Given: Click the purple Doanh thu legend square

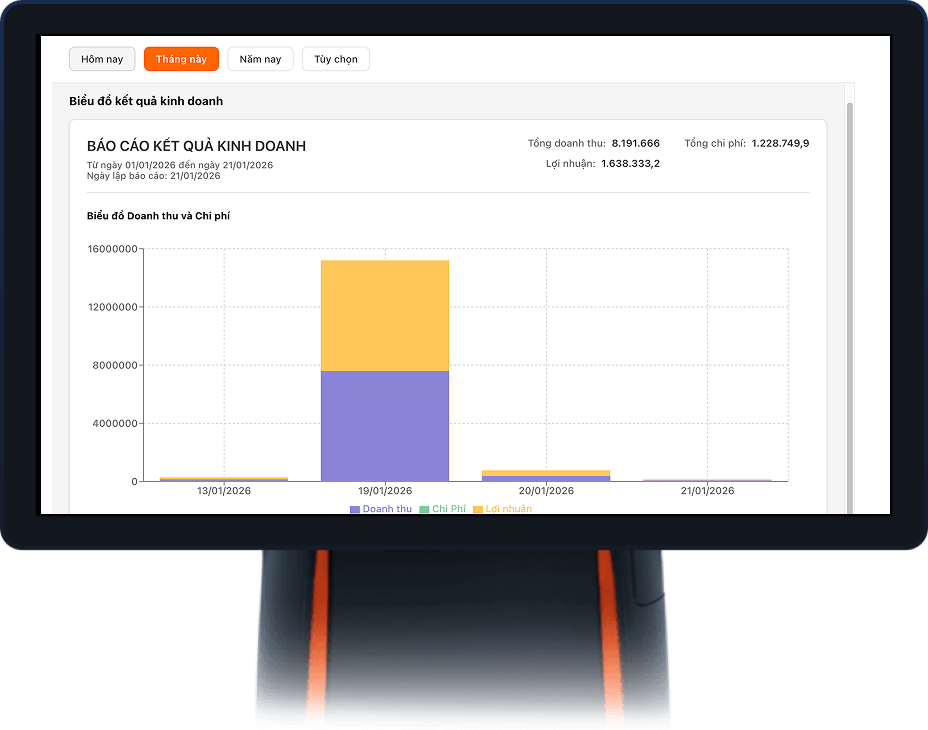Looking at the screenshot, I should (x=355, y=510).
